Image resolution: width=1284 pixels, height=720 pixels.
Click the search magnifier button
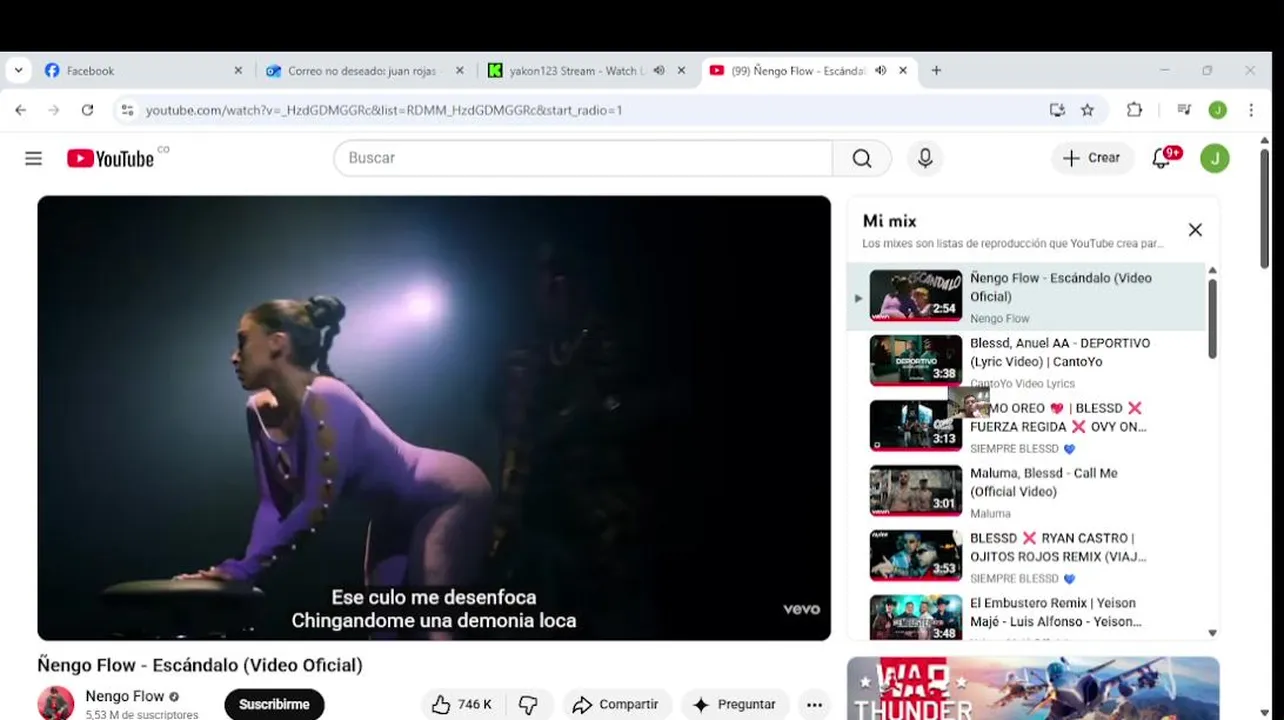[862, 158]
